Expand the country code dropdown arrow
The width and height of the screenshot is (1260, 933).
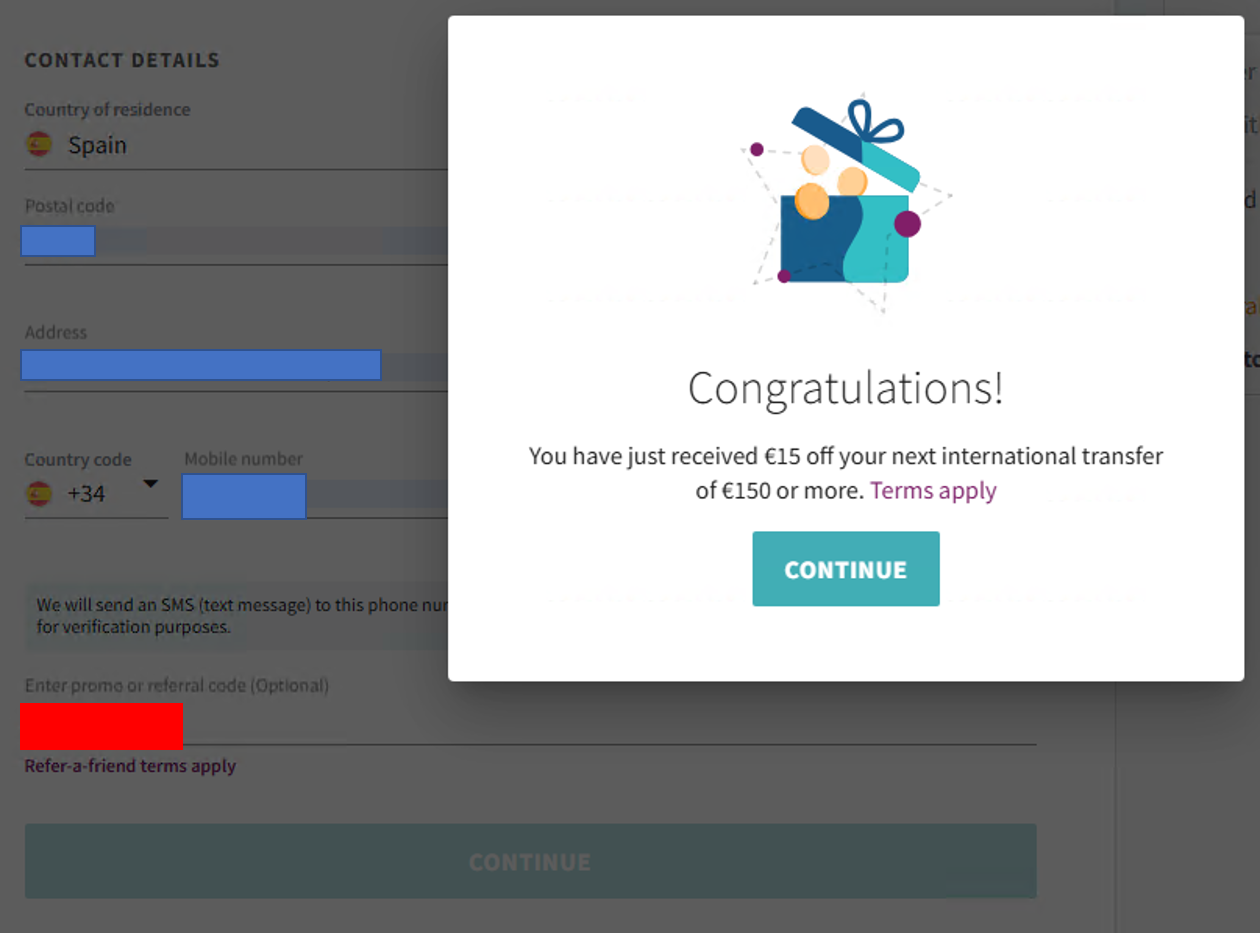[150, 485]
